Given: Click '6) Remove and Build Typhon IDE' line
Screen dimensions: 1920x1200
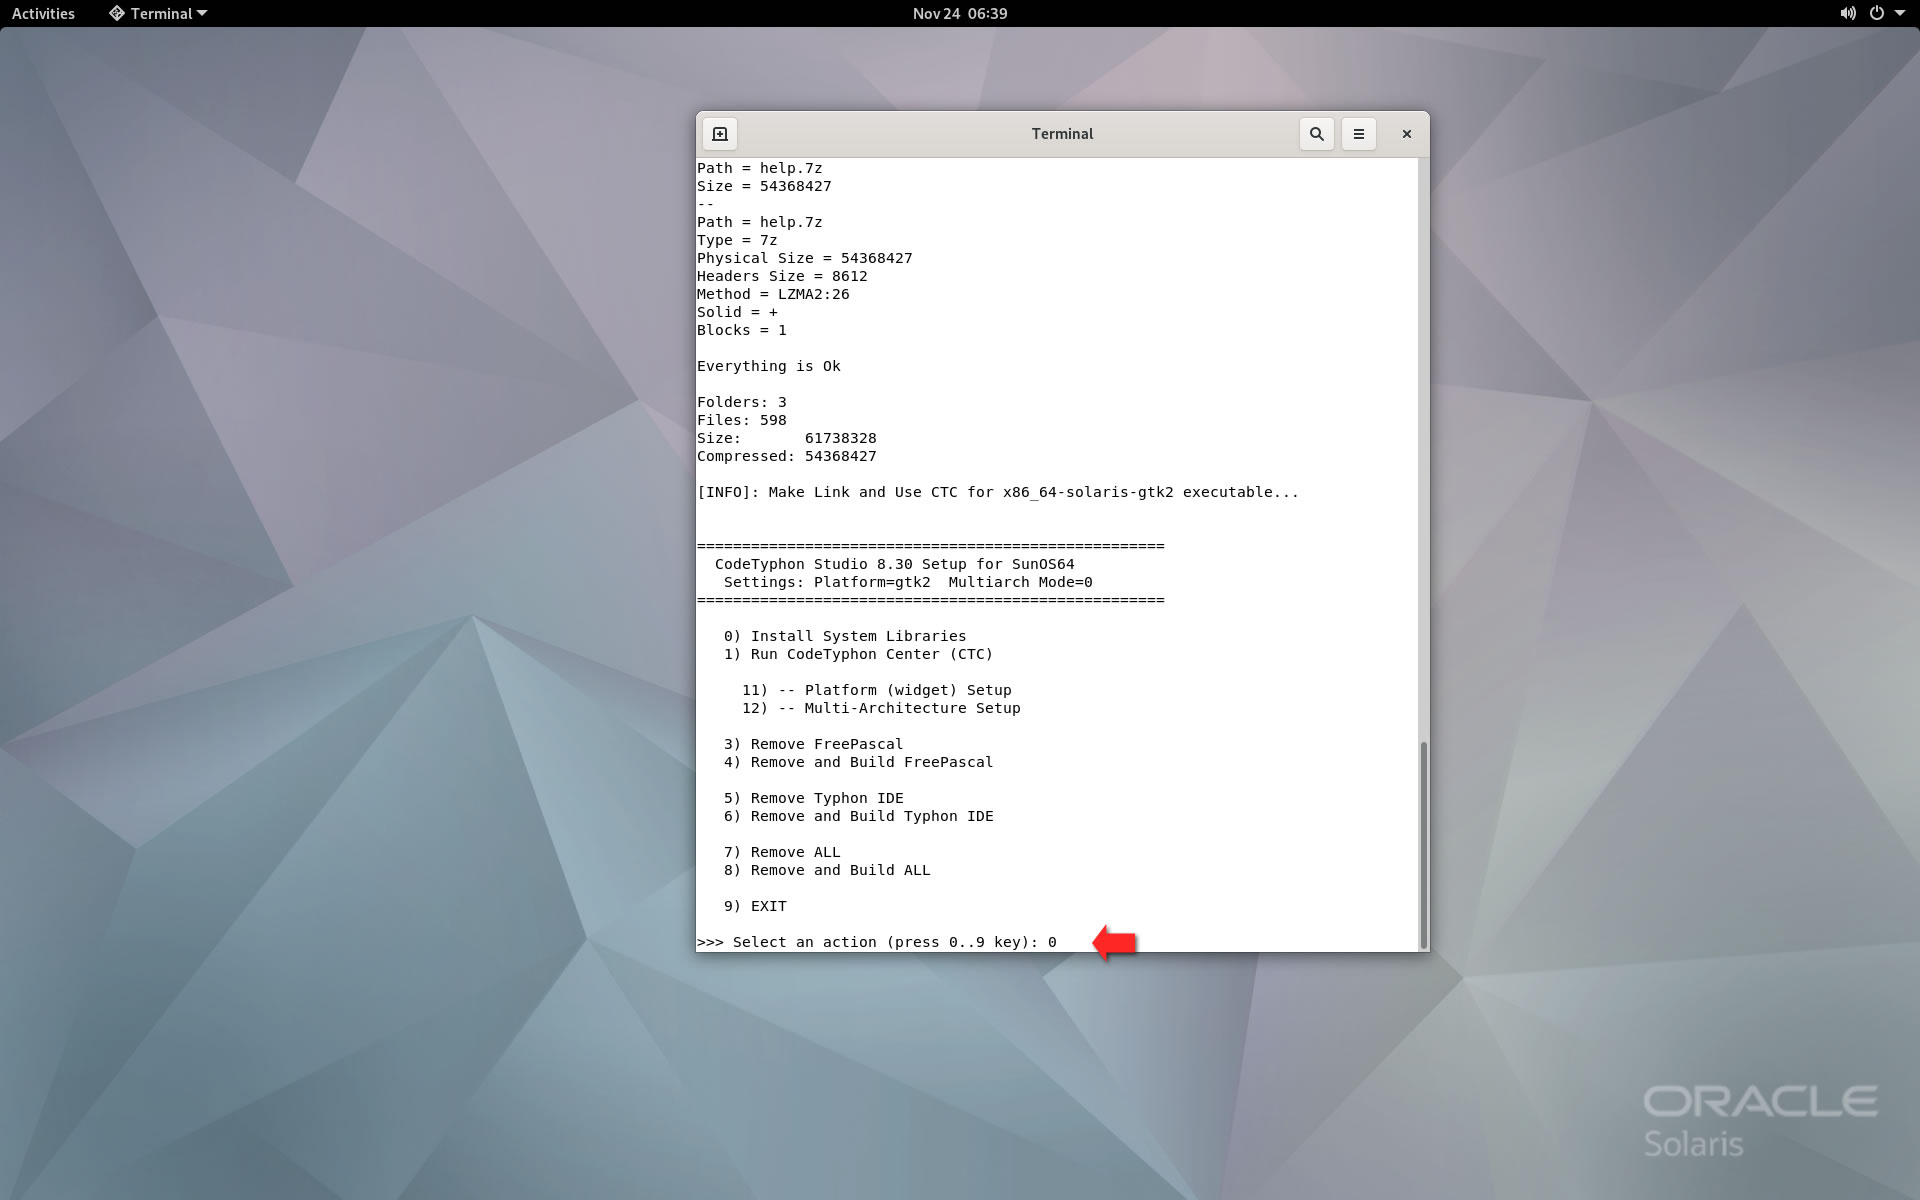Looking at the screenshot, I should click(x=858, y=816).
